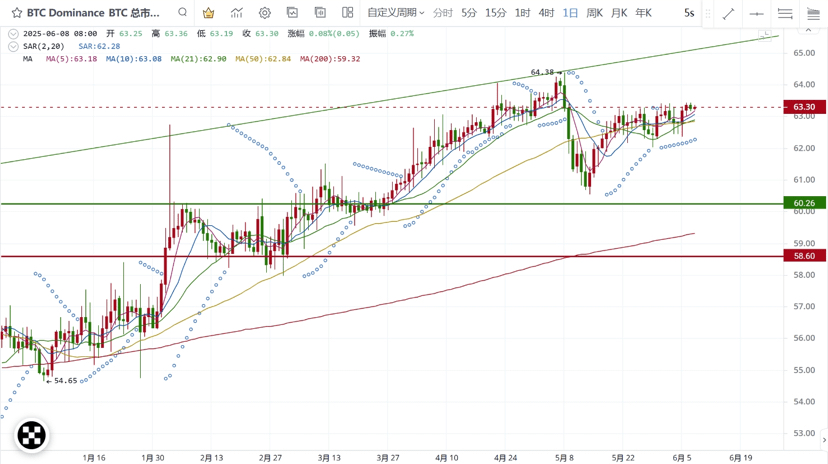Click the 4月 10 date label

447,458
